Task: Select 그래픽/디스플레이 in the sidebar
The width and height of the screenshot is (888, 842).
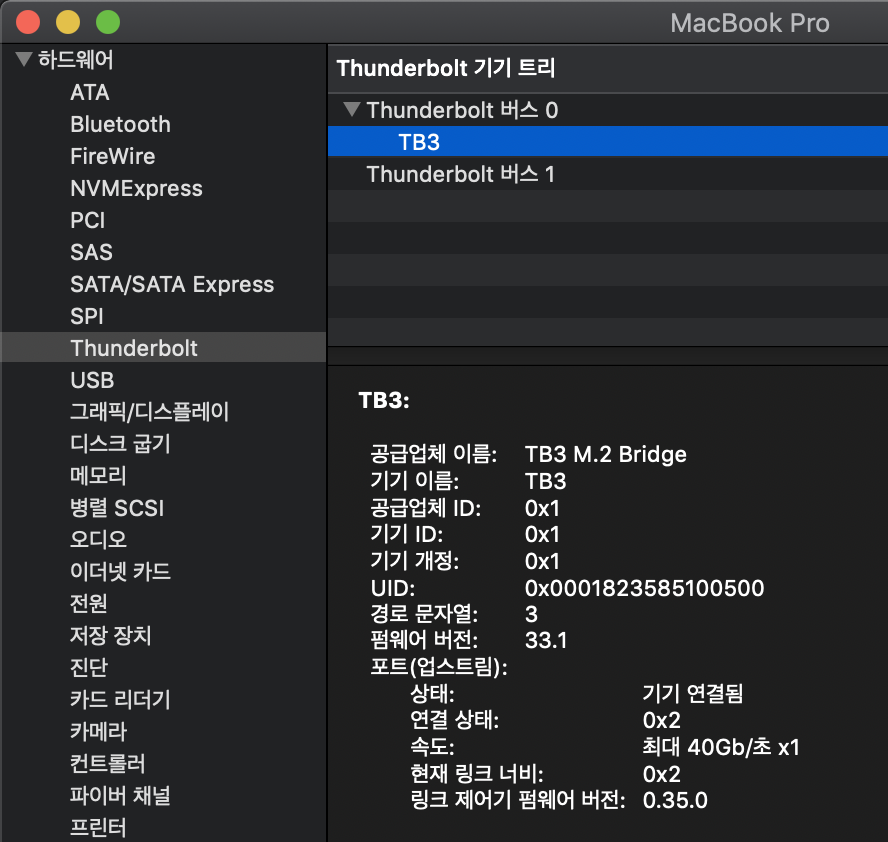Action: pos(149,412)
